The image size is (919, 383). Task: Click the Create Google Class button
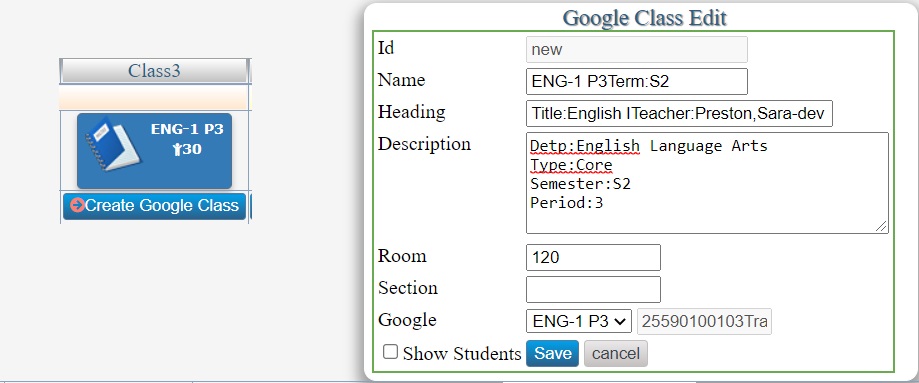[x=154, y=206]
